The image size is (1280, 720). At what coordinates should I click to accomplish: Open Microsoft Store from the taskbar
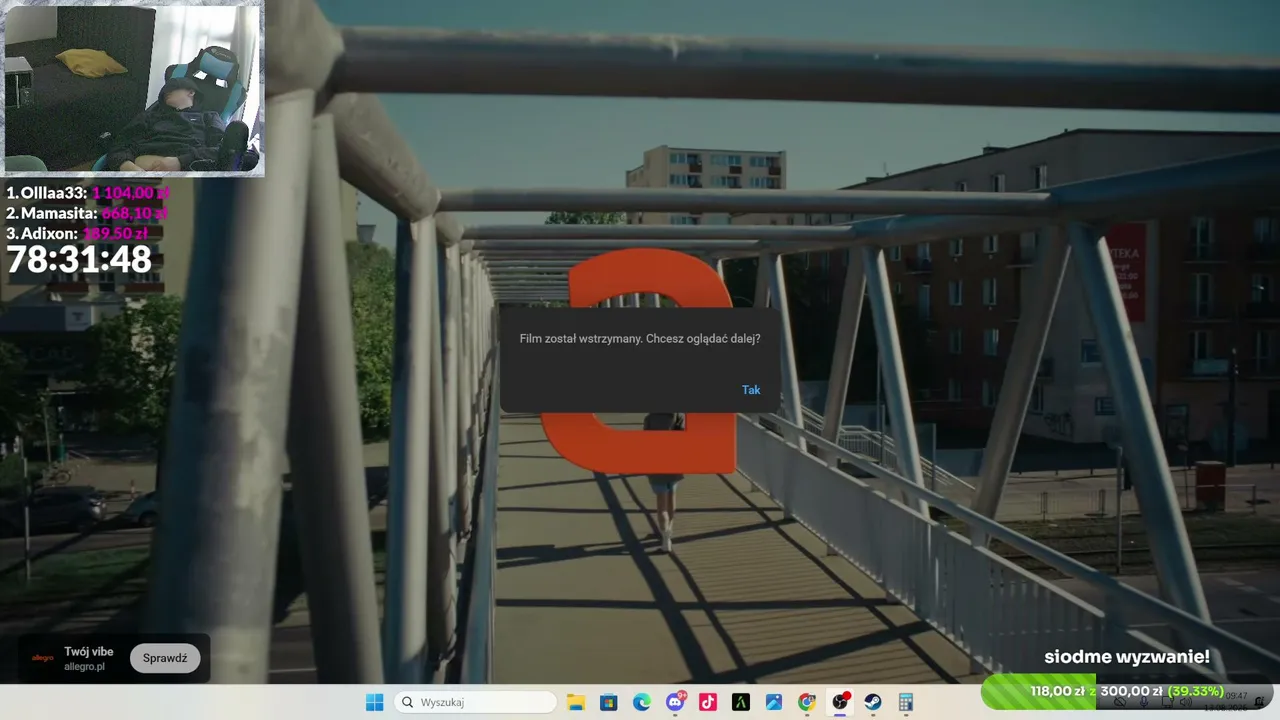(608, 703)
